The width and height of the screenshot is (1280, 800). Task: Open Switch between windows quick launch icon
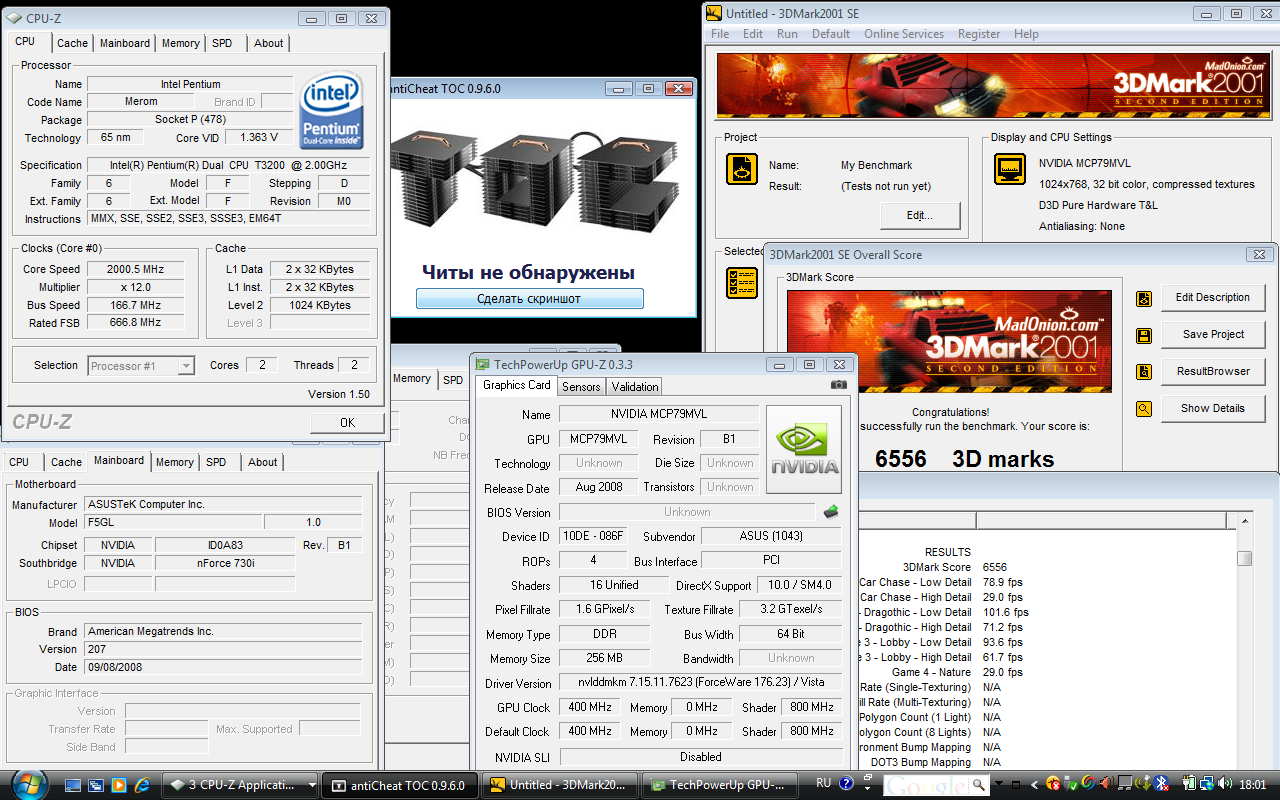pyautogui.click(x=96, y=785)
